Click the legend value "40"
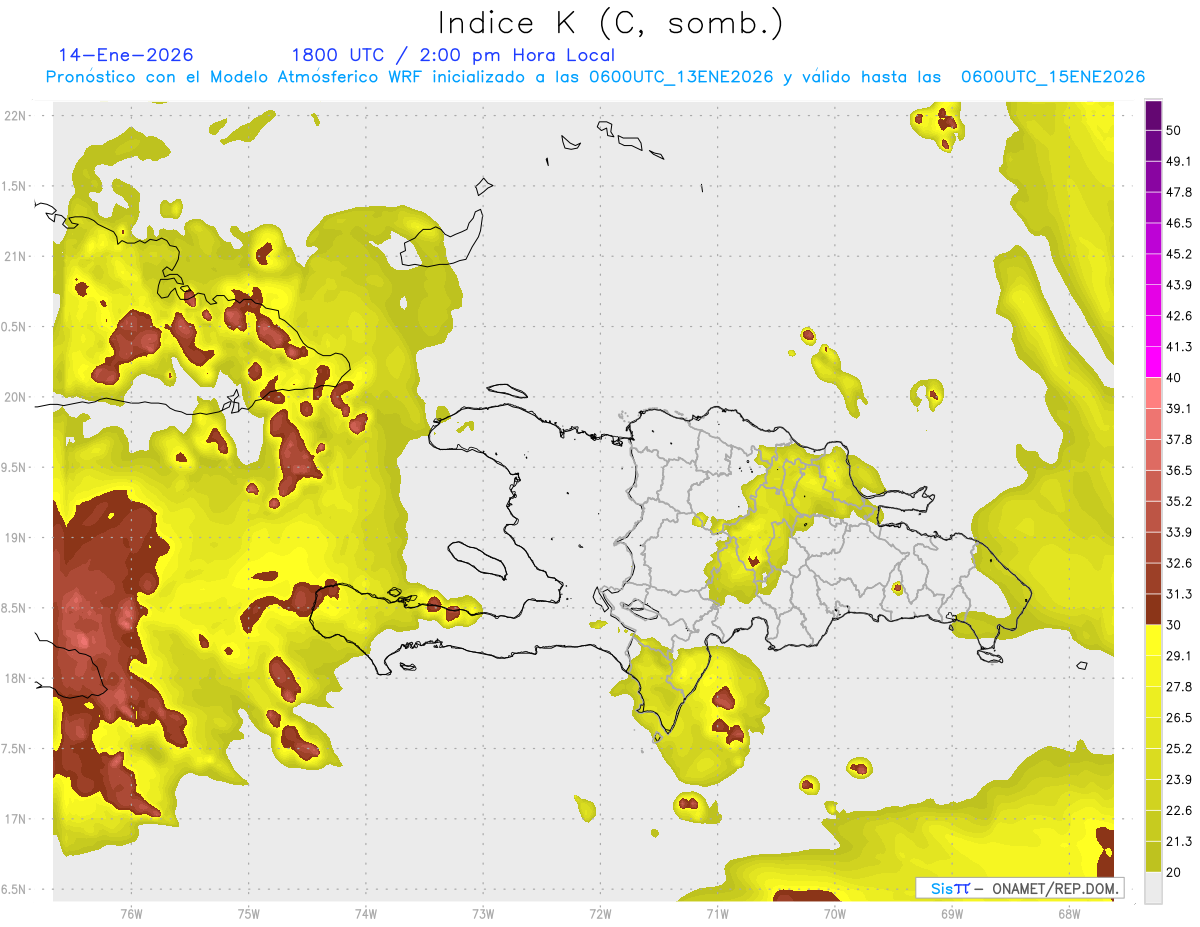1200x927 pixels. (1175, 378)
